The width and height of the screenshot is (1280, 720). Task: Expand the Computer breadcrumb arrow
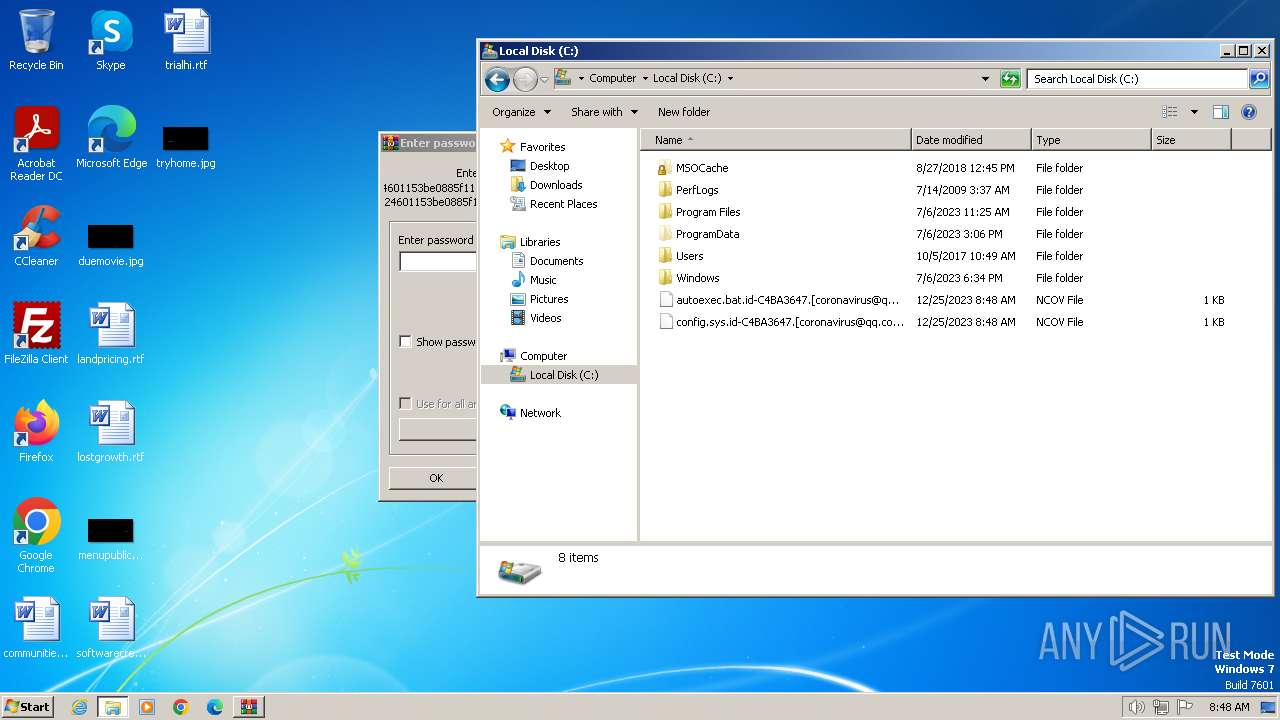point(645,79)
